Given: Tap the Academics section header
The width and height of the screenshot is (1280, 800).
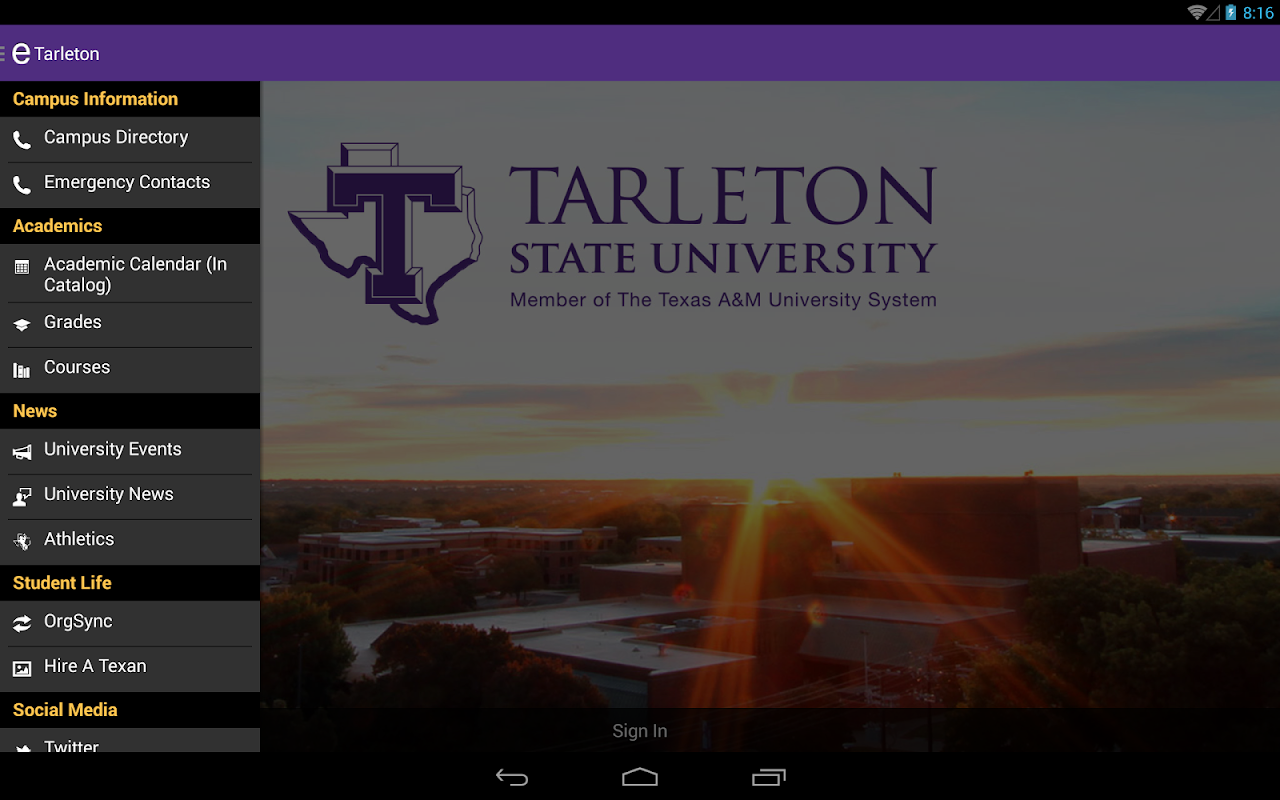Looking at the screenshot, I should [x=130, y=226].
